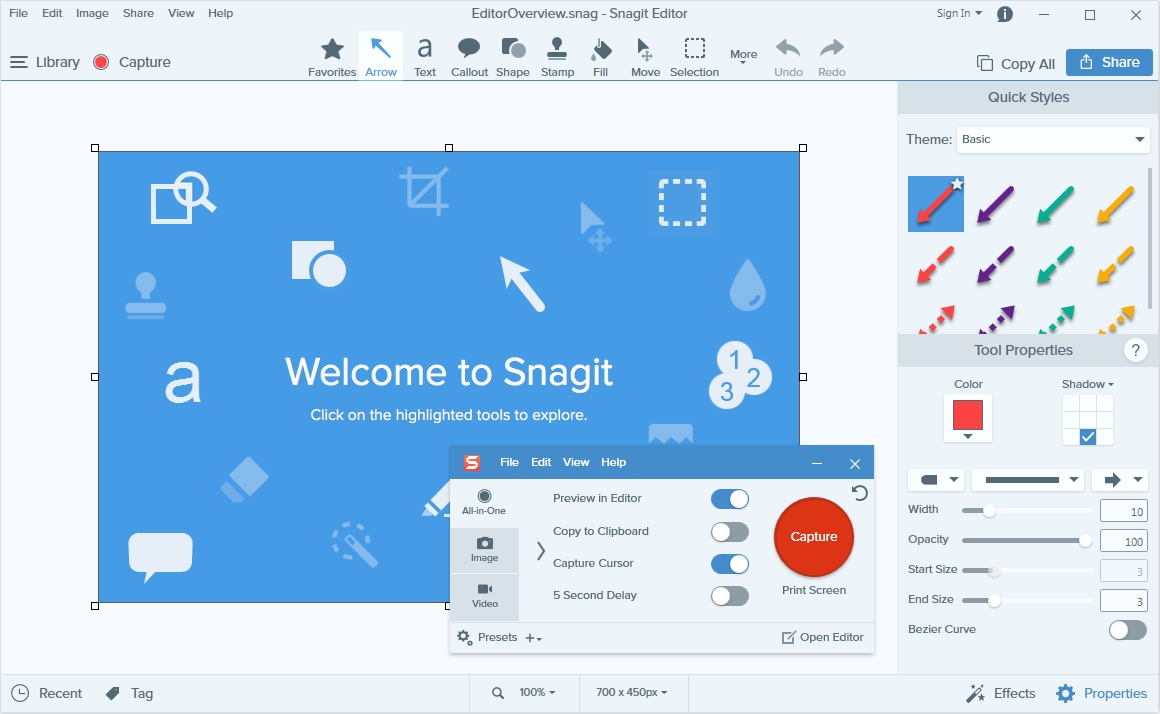Click the red Color swatch
The height and width of the screenshot is (714, 1160).
(x=967, y=415)
